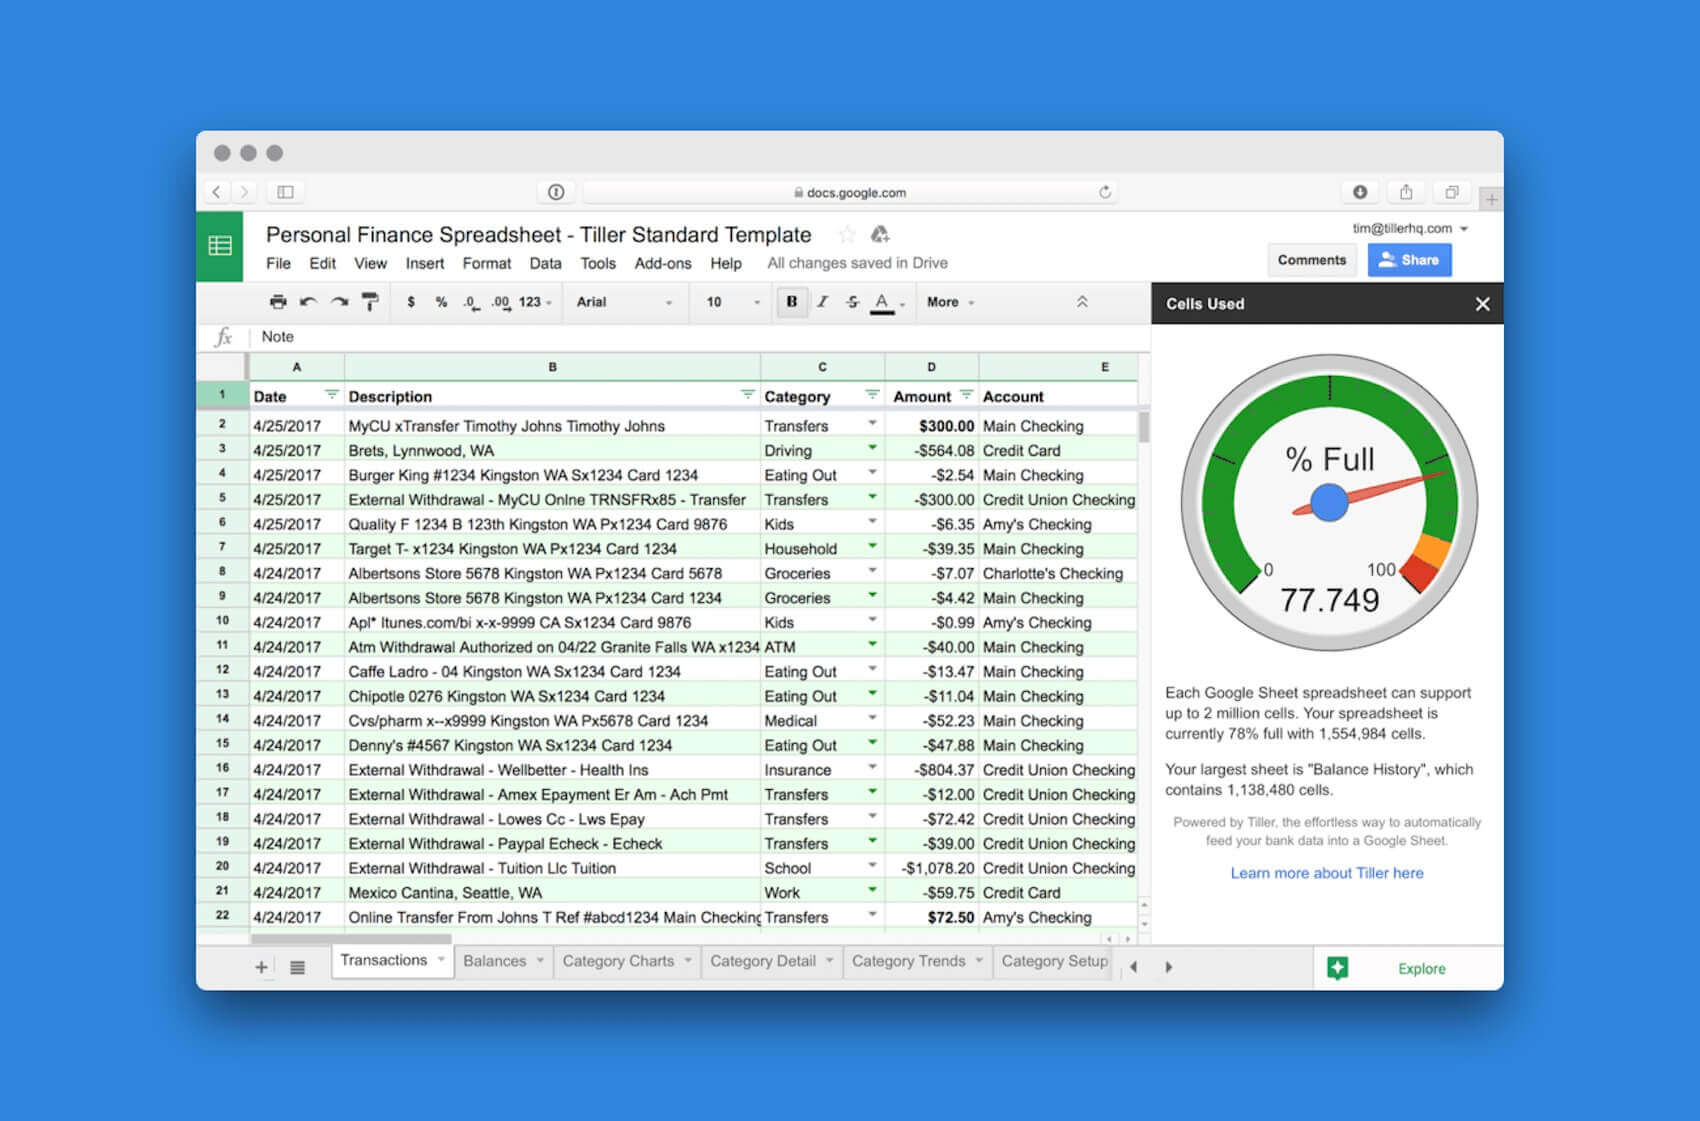Undo the last action
The image size is (1700, 1121).
[308, 302]
